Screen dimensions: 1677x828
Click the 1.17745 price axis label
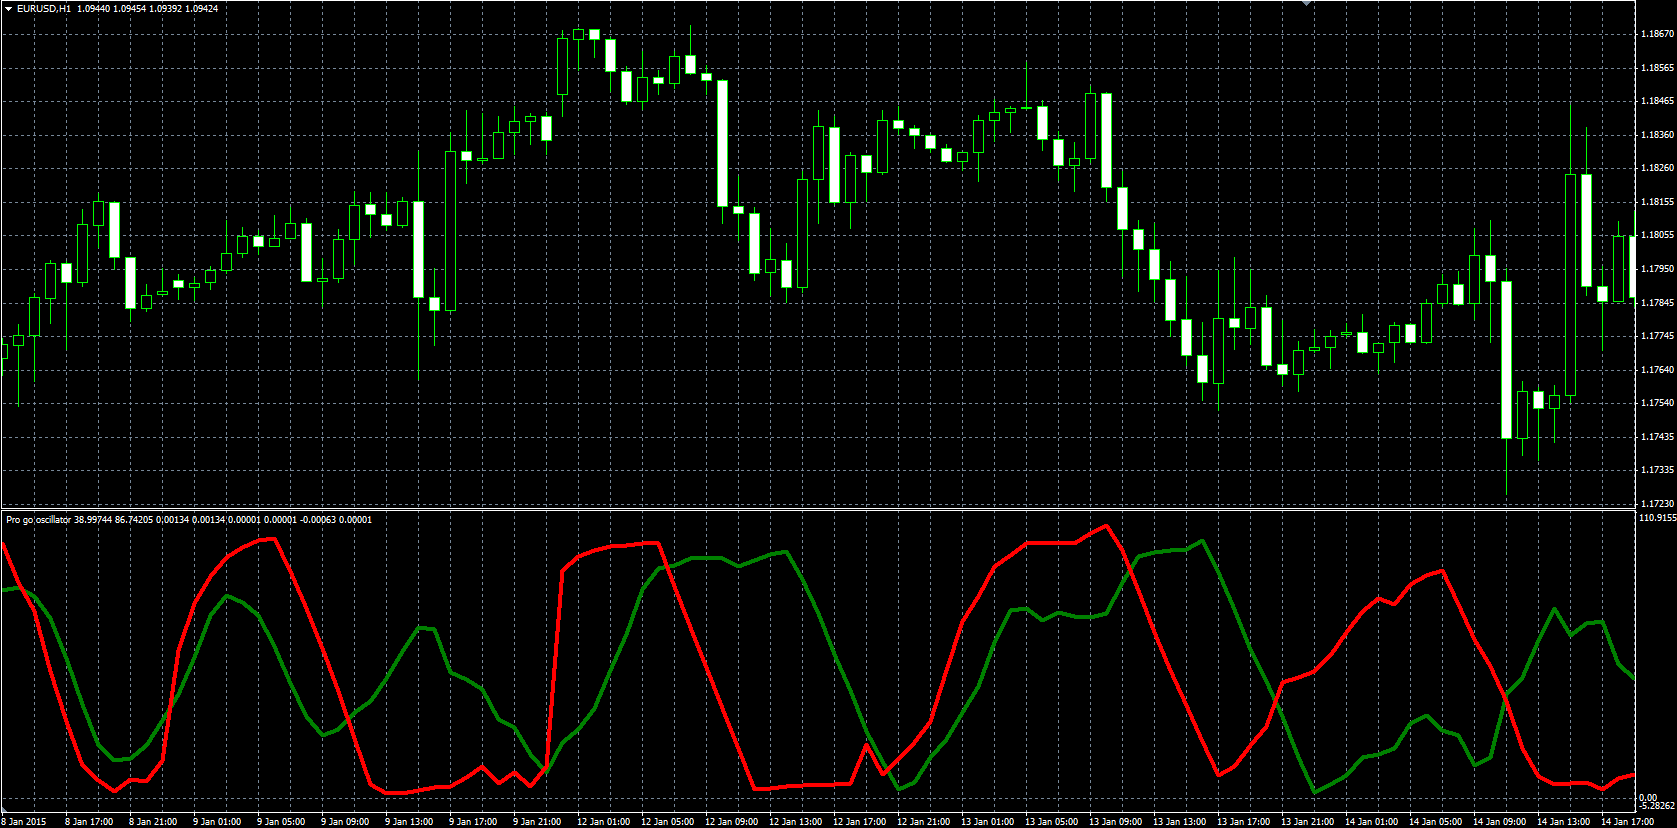(x=1657, y=336)
